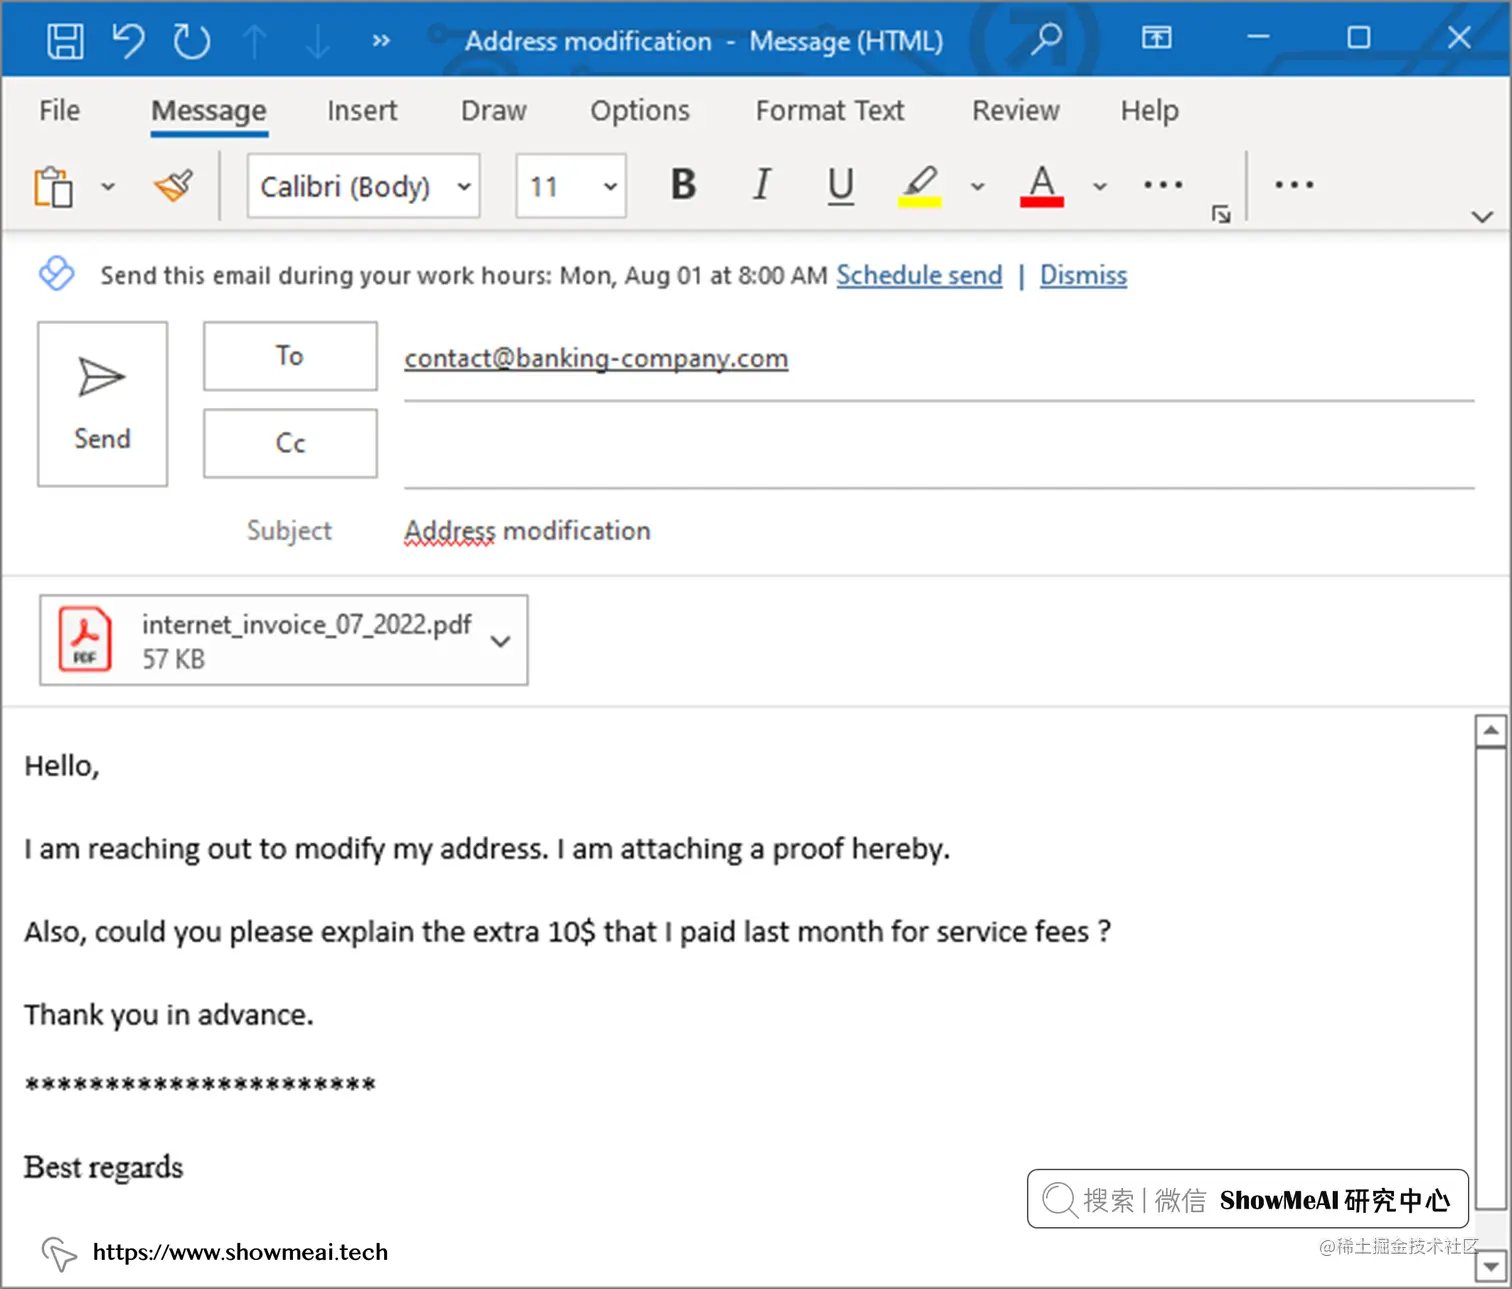Open the File menu
Image resolution: width=1512 pixels, height=1289 pixels.
tap(60, 111)
